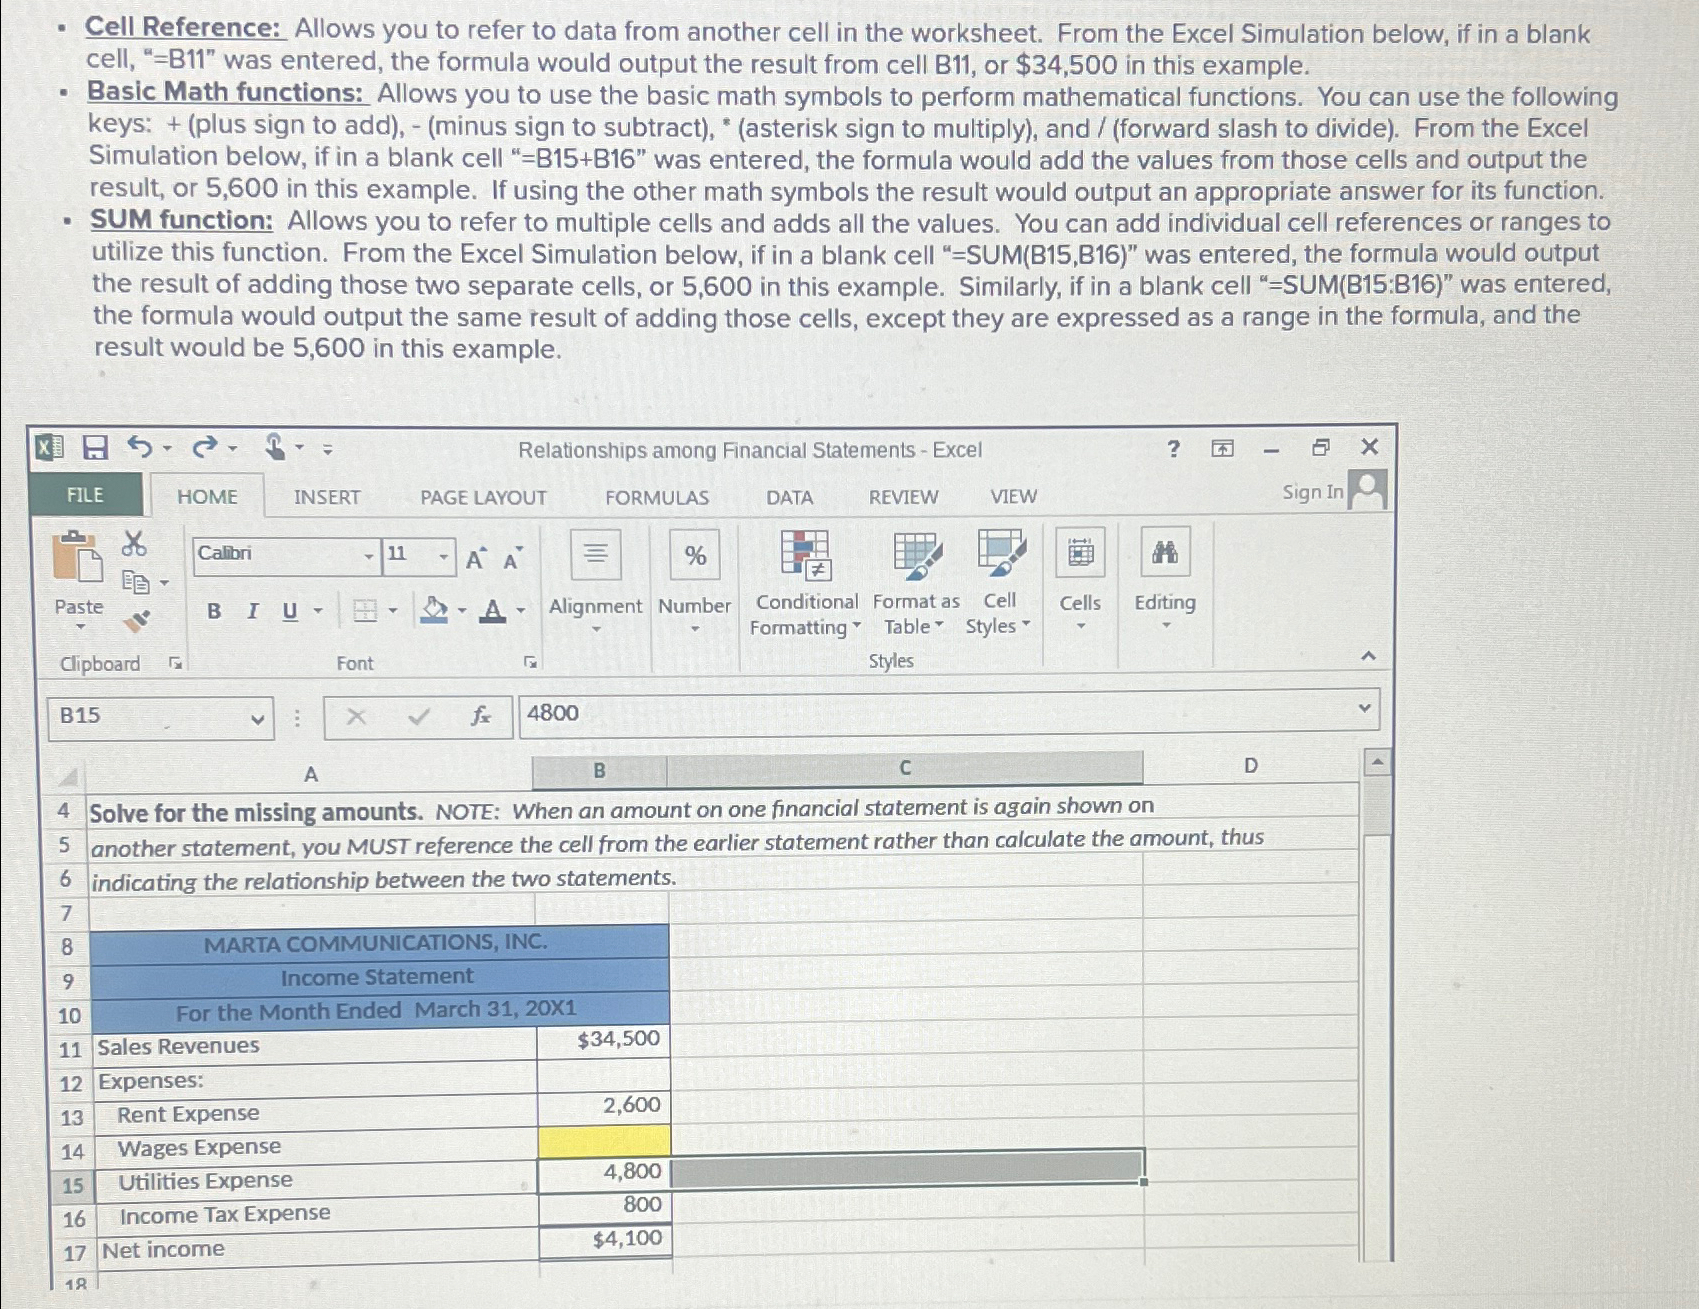Open the Alignment group icon
Image resolution: width=1699 pixels, height=1309 pixels.
click(x=596, y=554)
